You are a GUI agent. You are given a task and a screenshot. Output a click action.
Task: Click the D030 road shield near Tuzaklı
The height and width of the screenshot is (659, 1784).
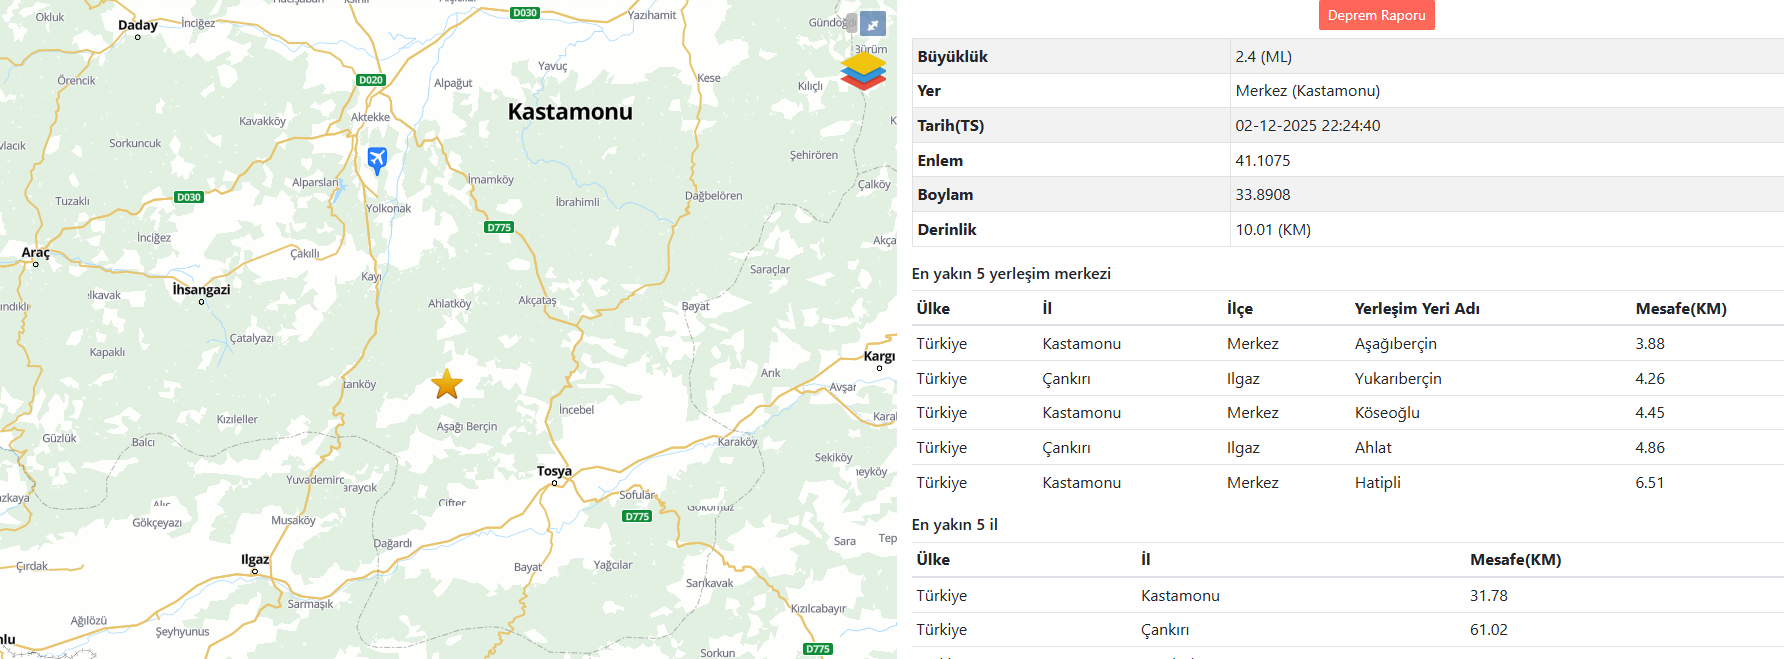click(189, 197)
